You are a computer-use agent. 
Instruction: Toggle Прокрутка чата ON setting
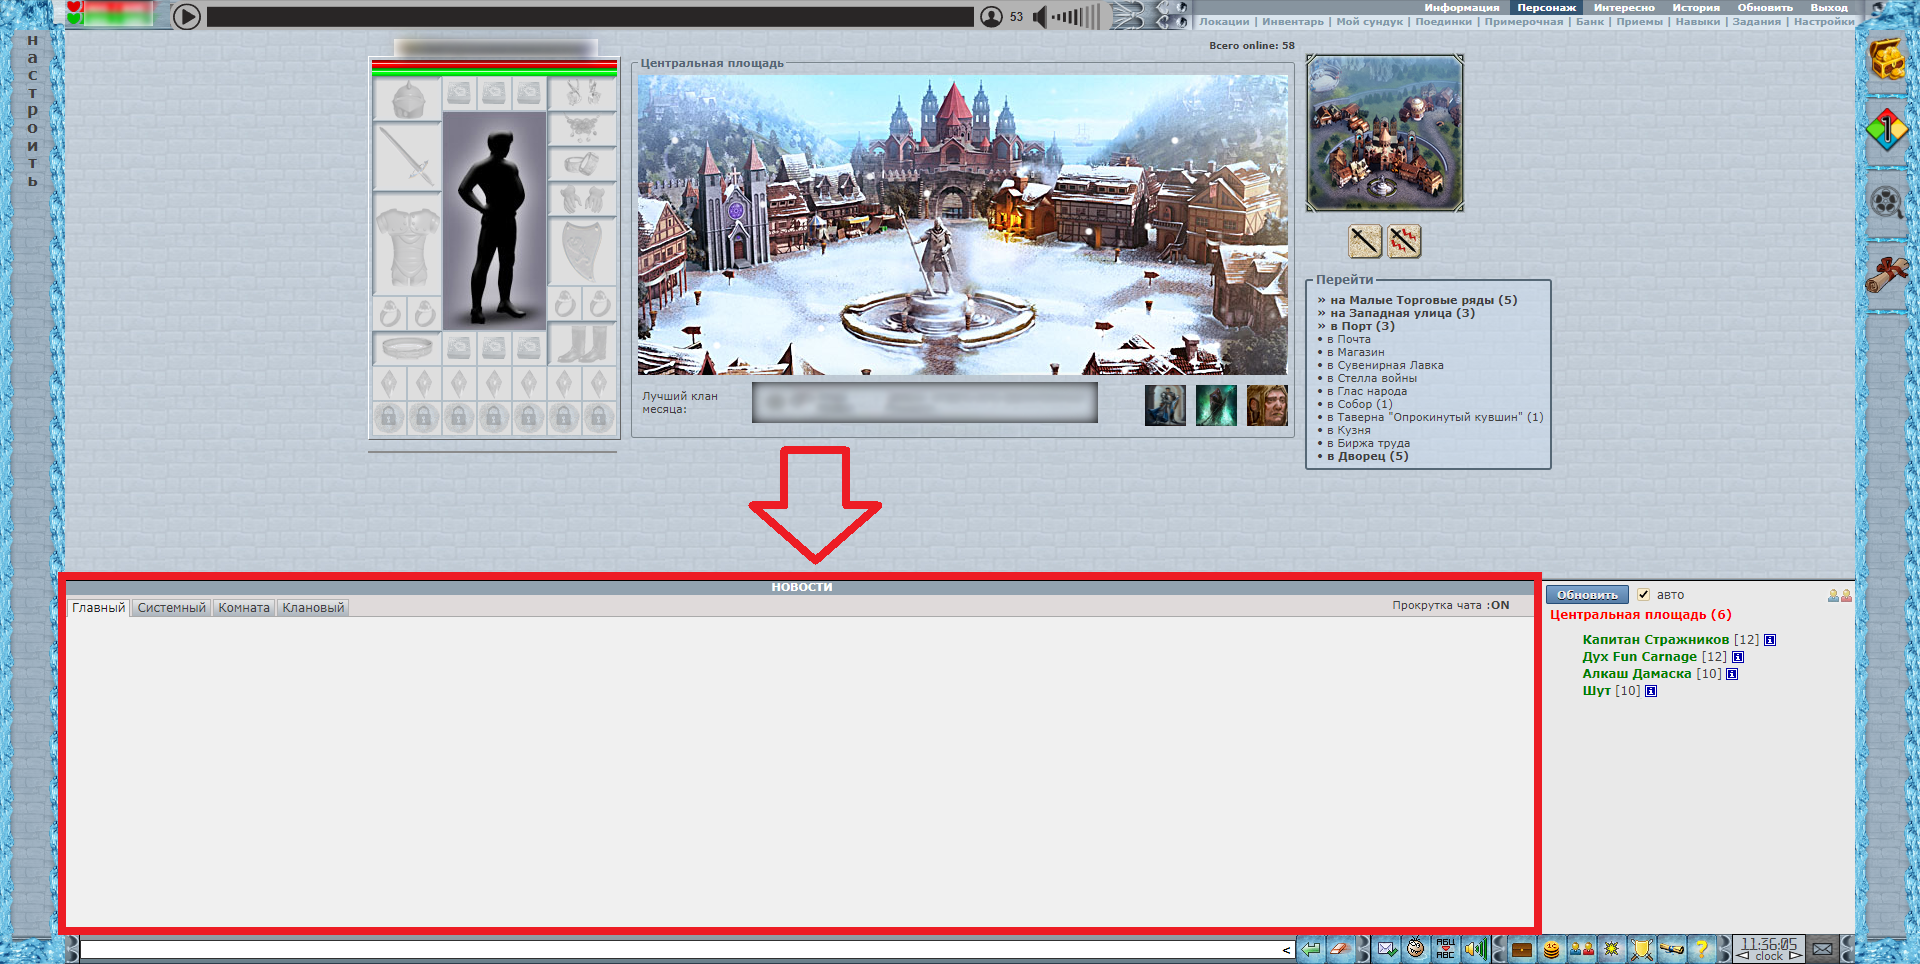tap(1451, 605)
